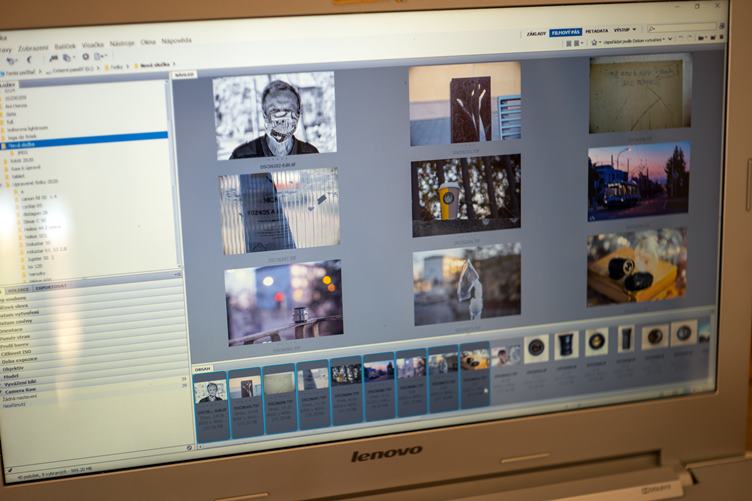The width and height of the screenshot is (752, 501).
Task: Select the blue tram at dusk preview
Action: [639, 181]
